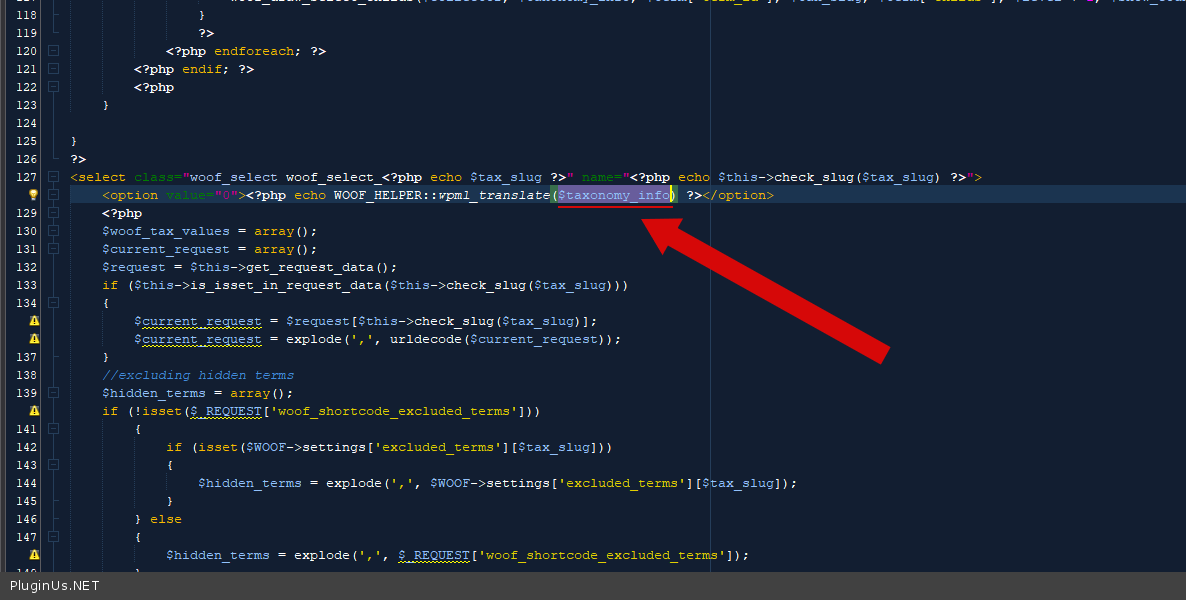The height and width of the screenshot is (600, 1186).
Task: Click line number 144 in the gutter
Action: point(26,483)
